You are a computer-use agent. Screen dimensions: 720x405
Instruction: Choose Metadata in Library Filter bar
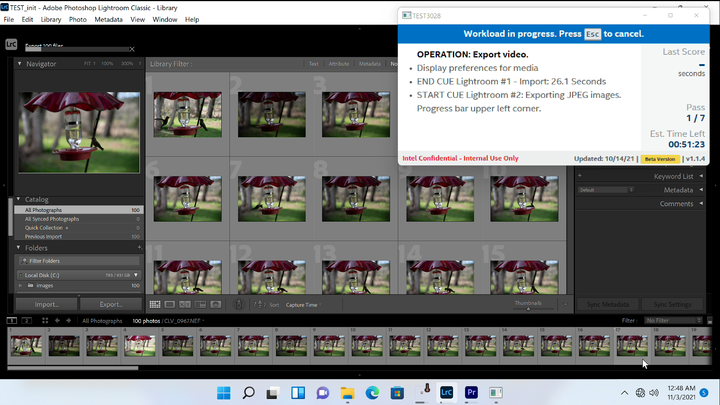coord(370,64)
